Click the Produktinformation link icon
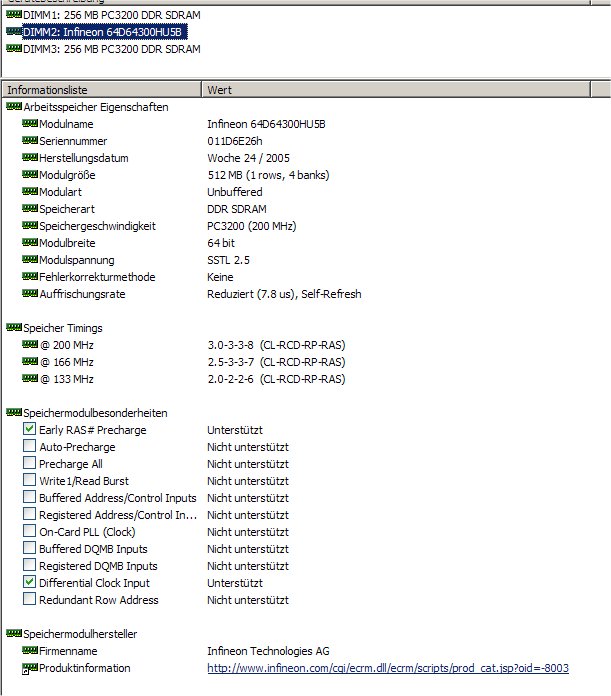The image size is (611, 696). (30, 668)
